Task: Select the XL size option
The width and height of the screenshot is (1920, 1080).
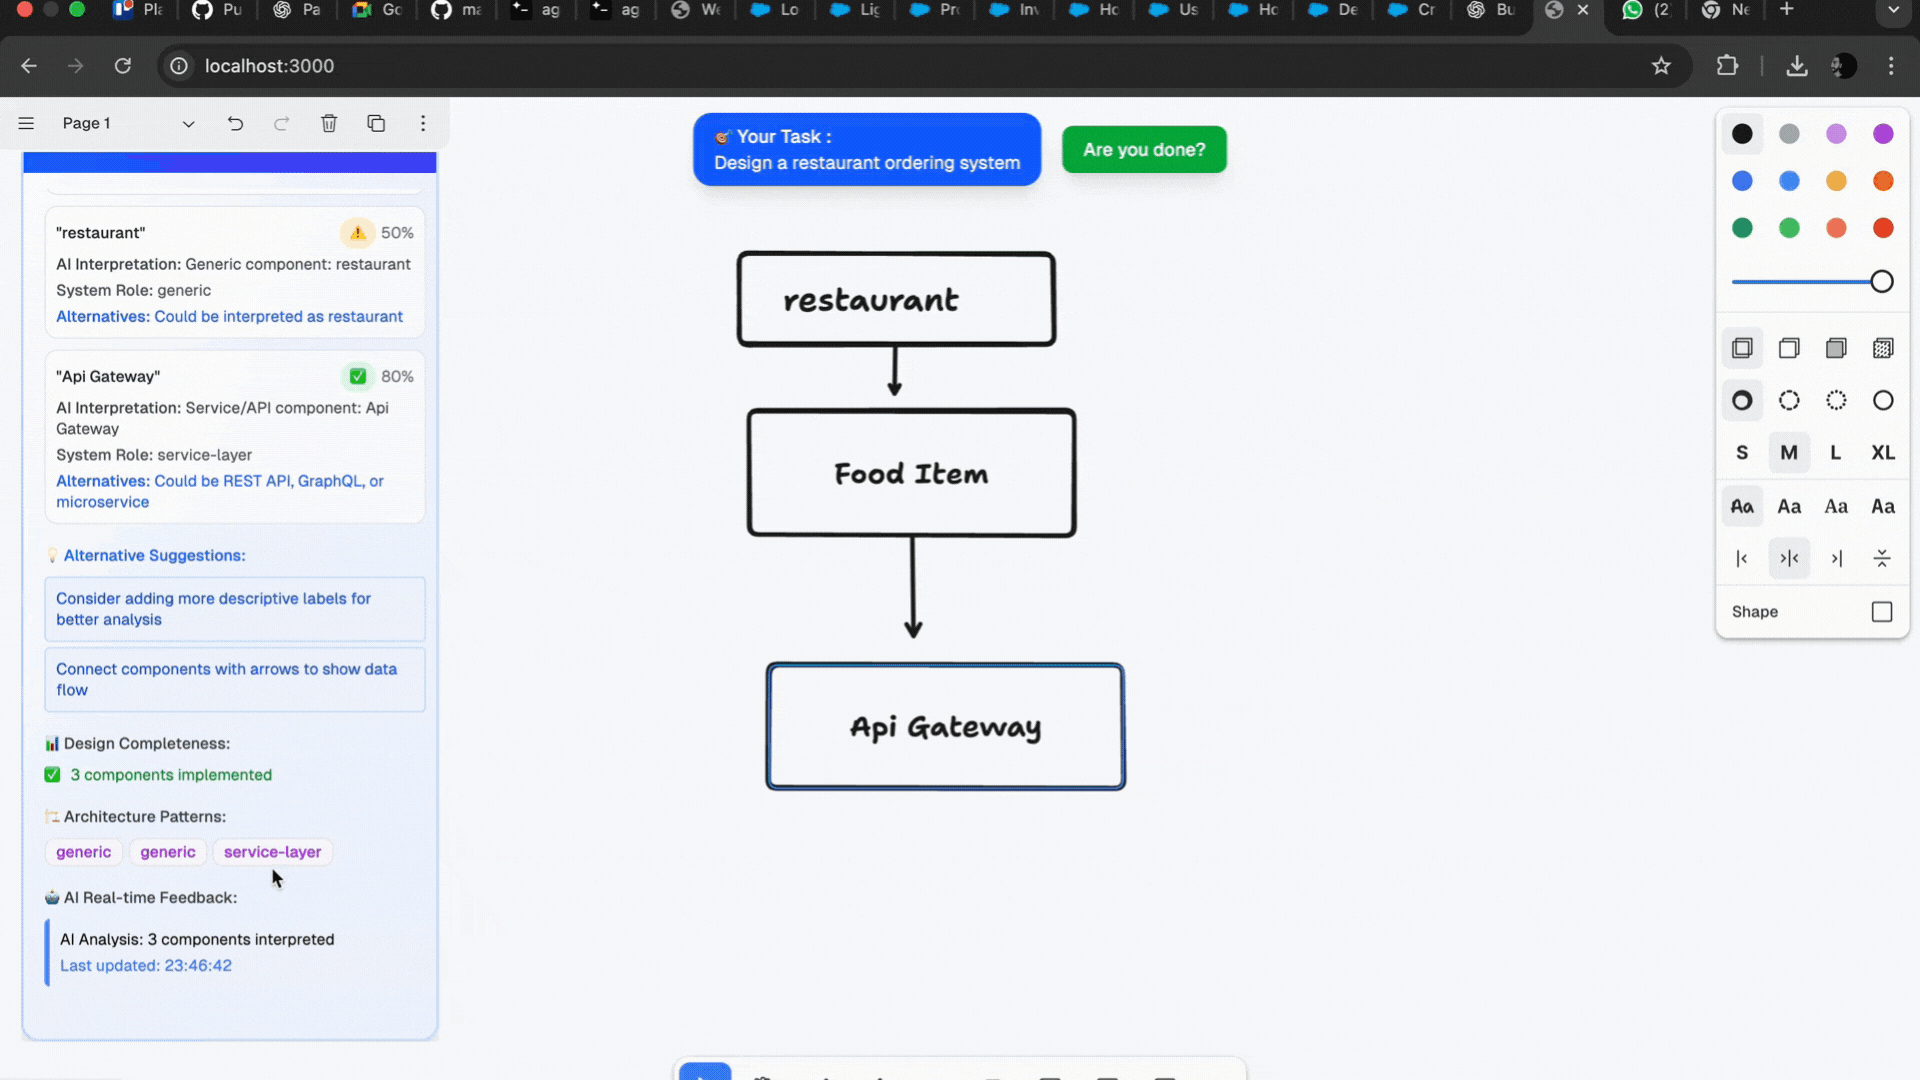Action: click(1882, 453)
